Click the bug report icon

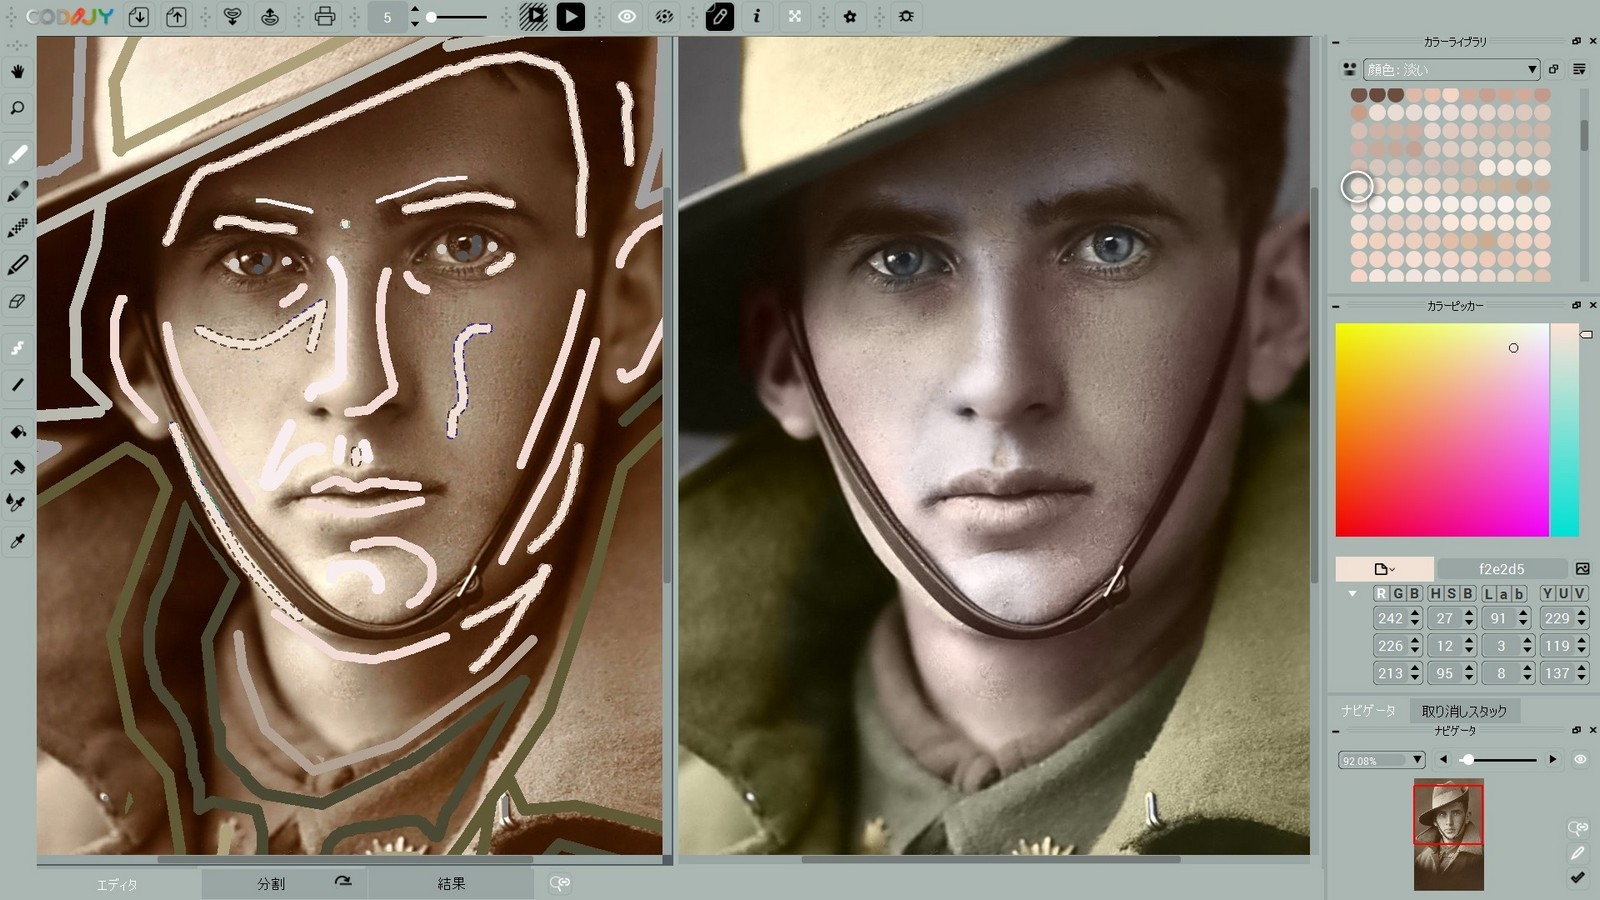906,17
